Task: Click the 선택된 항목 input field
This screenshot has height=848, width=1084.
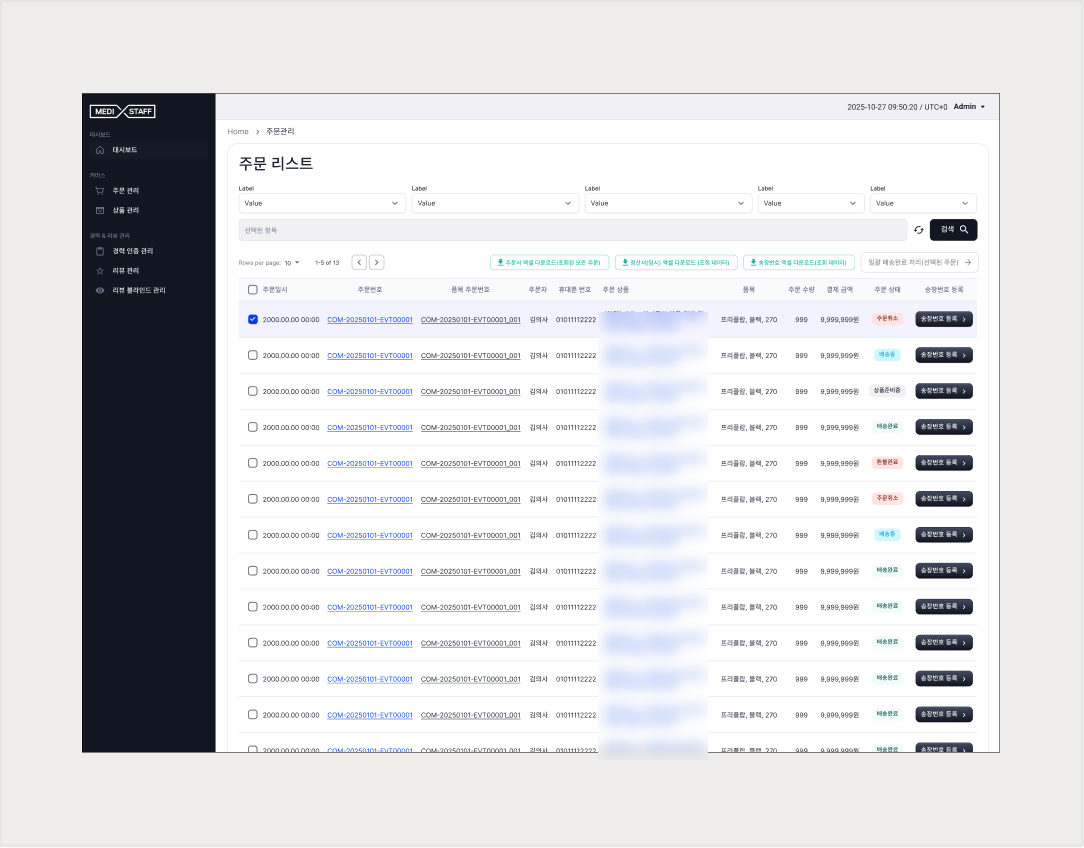Action: 572,230
